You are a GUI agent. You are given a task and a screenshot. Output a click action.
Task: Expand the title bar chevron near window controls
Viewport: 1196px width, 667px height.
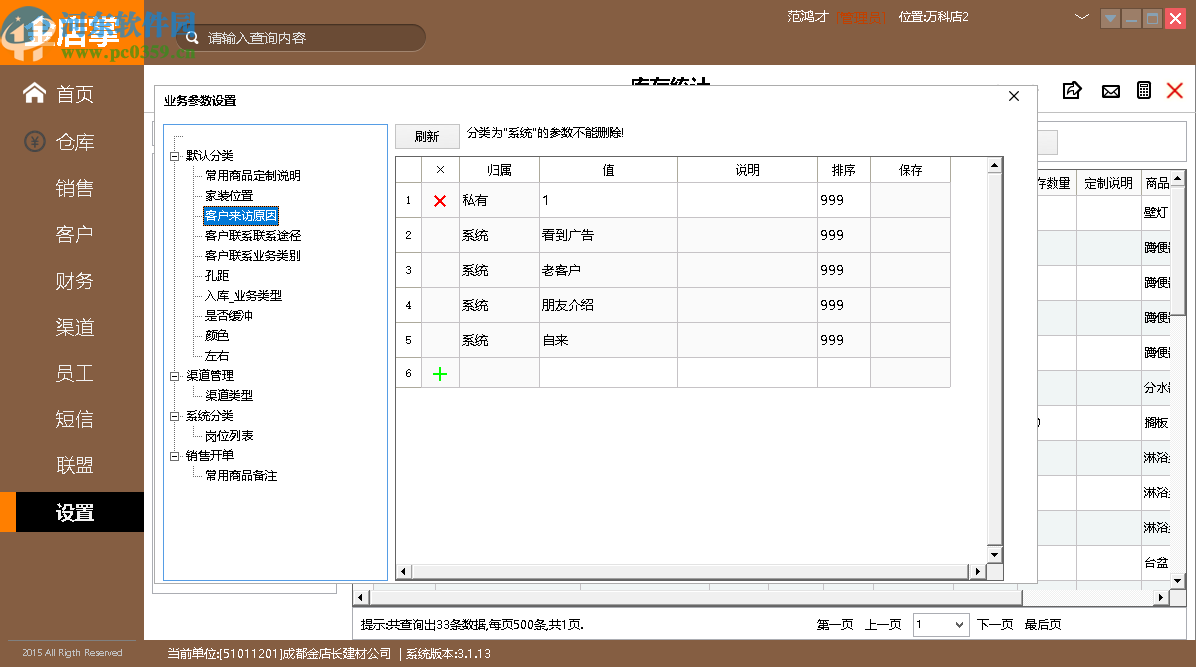click(x=1082, y=17)
